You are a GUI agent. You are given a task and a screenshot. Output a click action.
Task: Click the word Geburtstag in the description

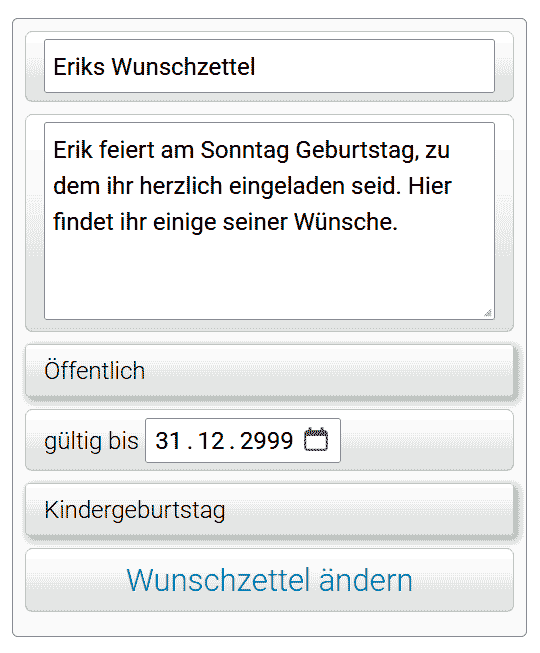point(357,150)
